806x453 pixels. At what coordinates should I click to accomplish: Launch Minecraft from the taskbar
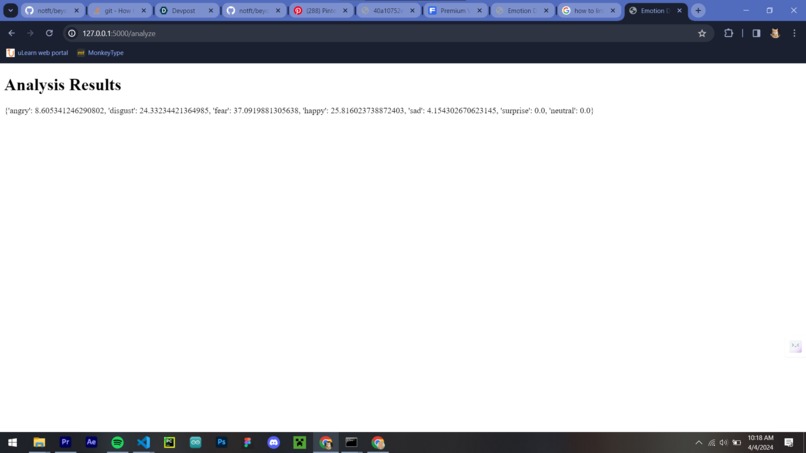coord(300,442)
